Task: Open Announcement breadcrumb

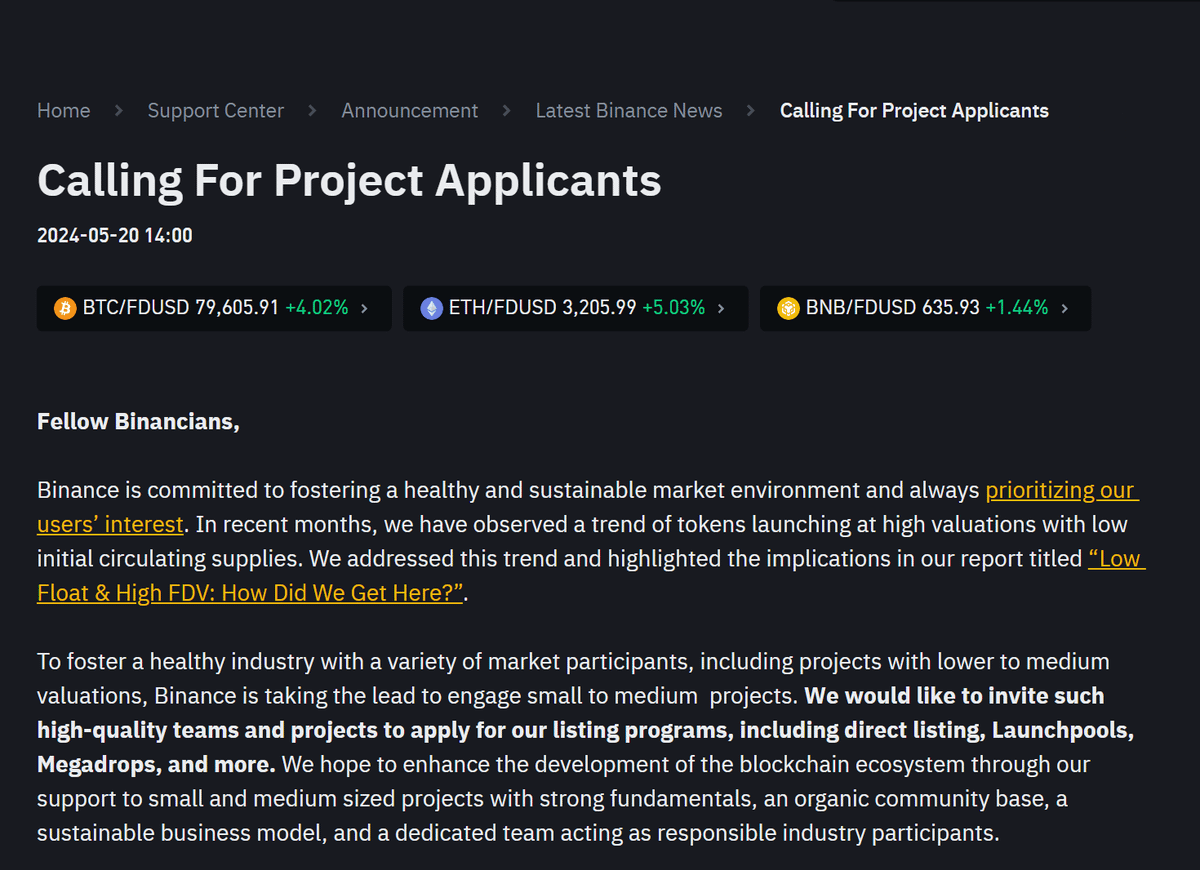Action: coord(410,111)
